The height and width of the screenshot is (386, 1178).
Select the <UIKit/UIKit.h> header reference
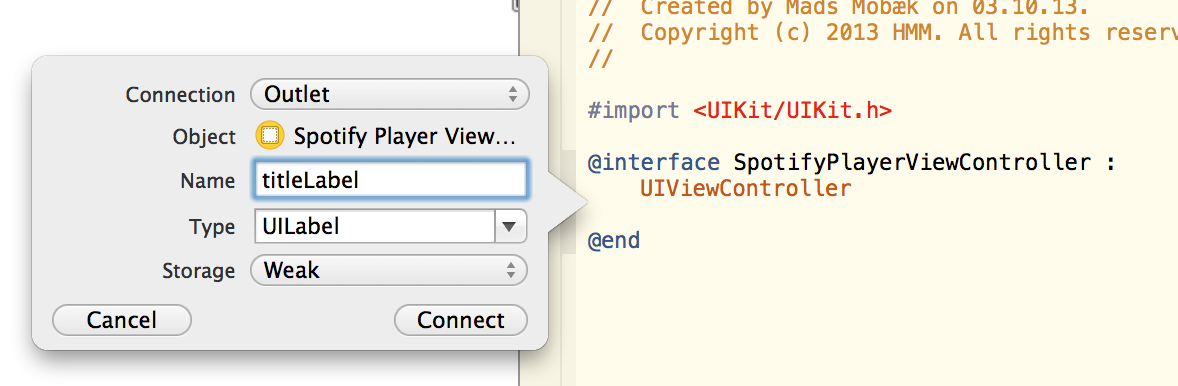click(792, 110)
